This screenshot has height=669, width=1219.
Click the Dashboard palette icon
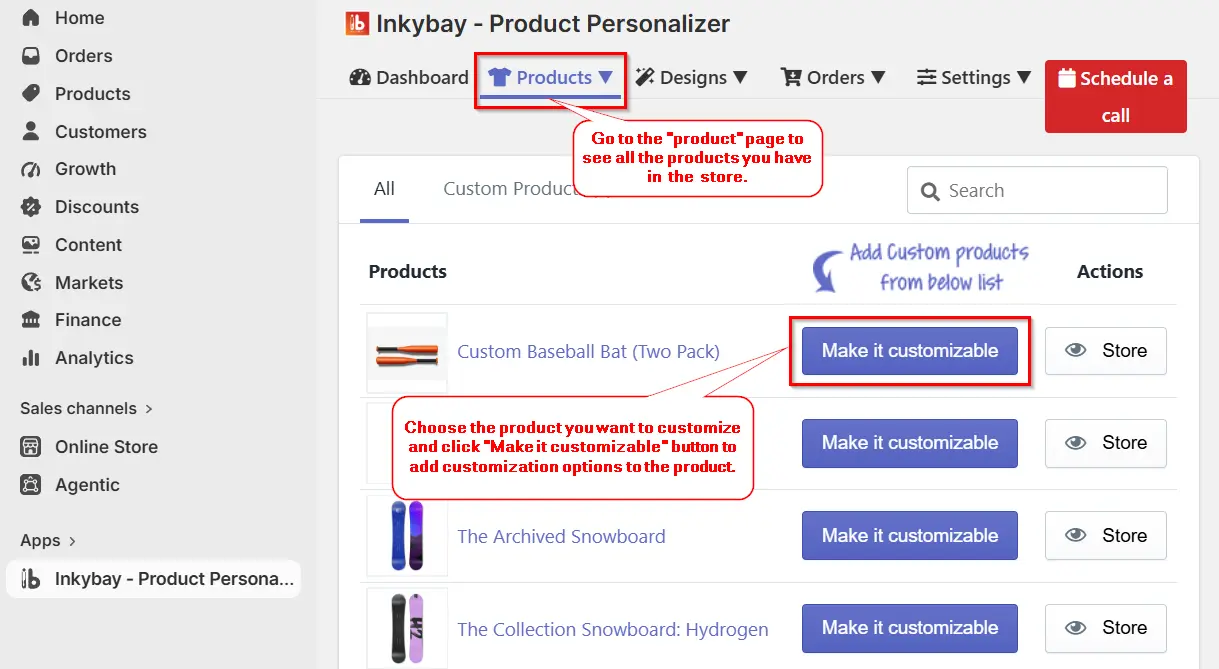point(360,77)
